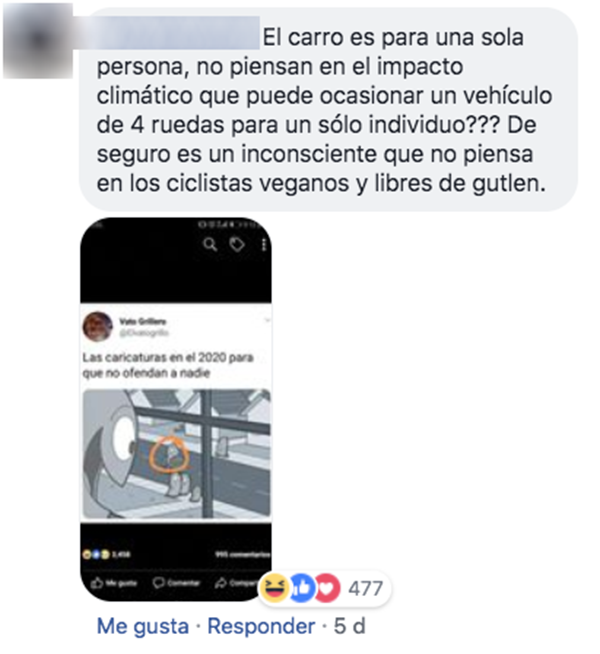Click the blue thumbs-up reaction icon
600x654 pixels.
(x=302, y=588)
